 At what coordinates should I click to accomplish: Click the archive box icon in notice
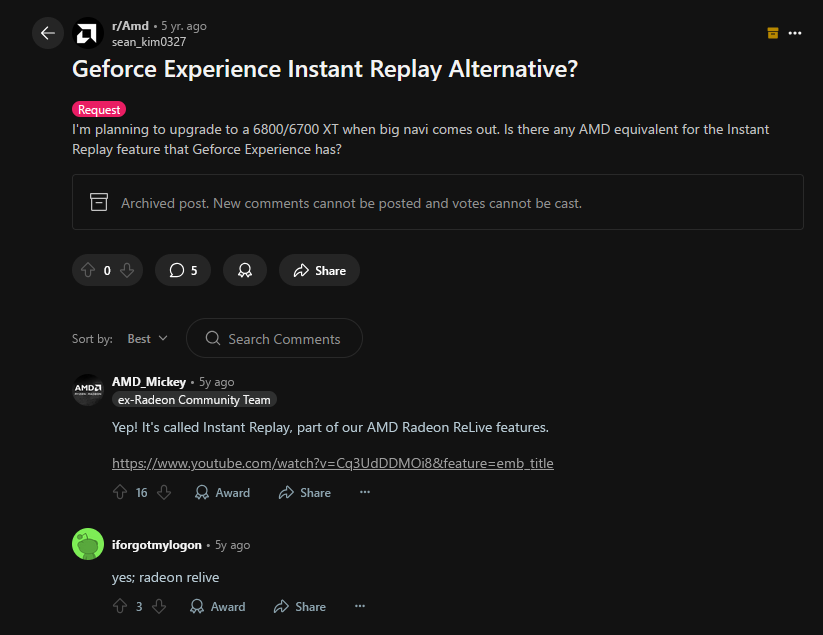tap(99, 202)
